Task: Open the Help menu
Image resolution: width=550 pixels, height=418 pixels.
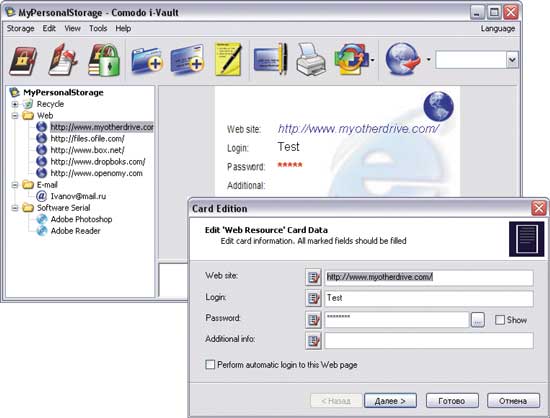Action: click(123, 28)
